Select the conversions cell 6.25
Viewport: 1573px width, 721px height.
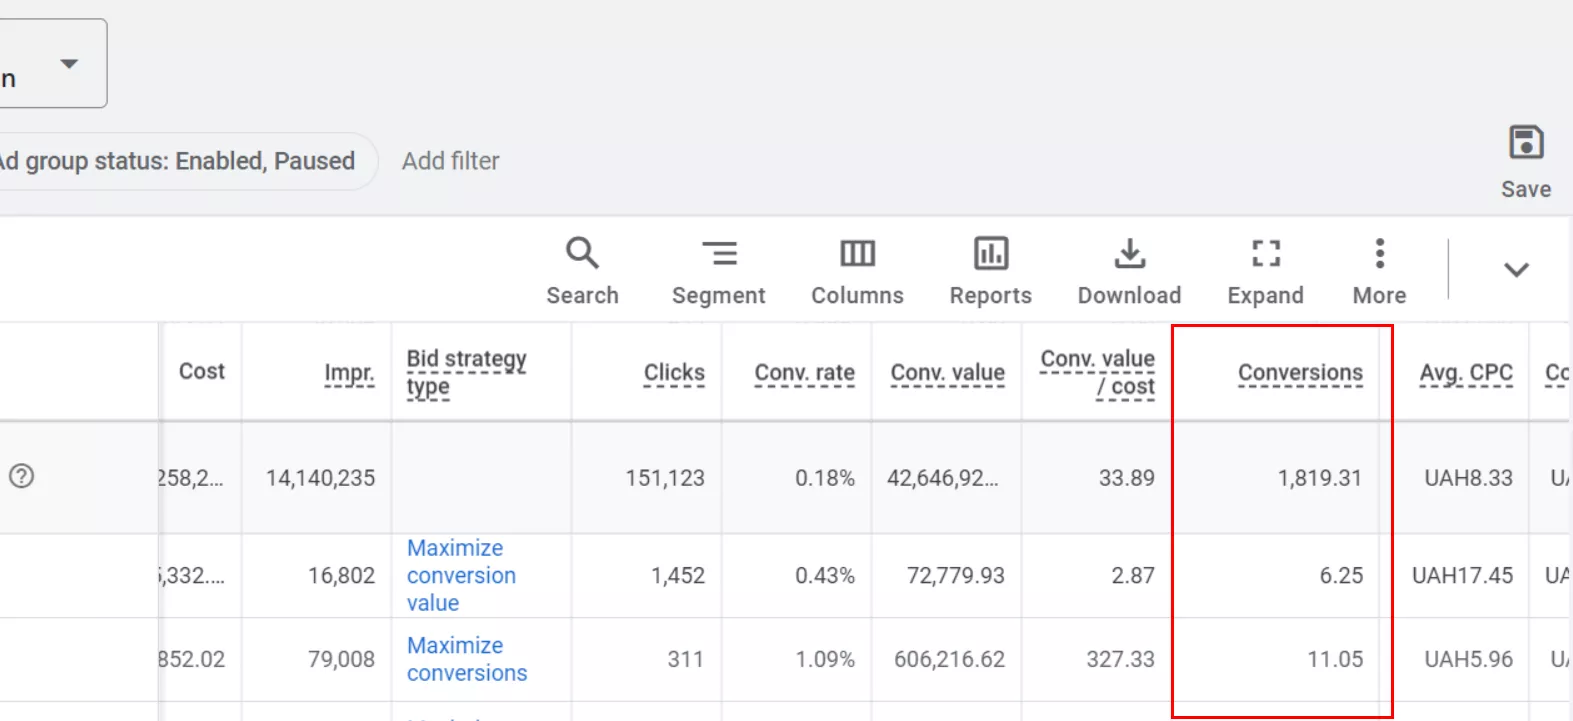point(1341,576)
